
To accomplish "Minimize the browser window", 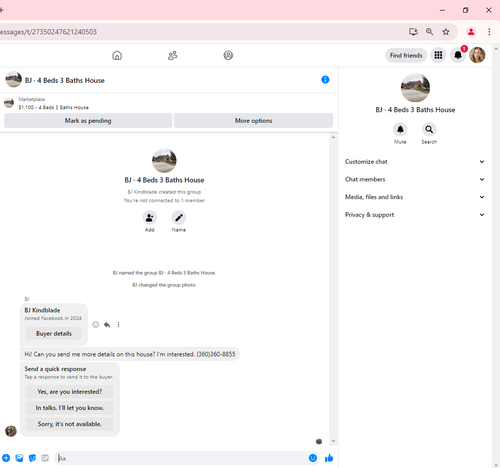I will (442, 10).
